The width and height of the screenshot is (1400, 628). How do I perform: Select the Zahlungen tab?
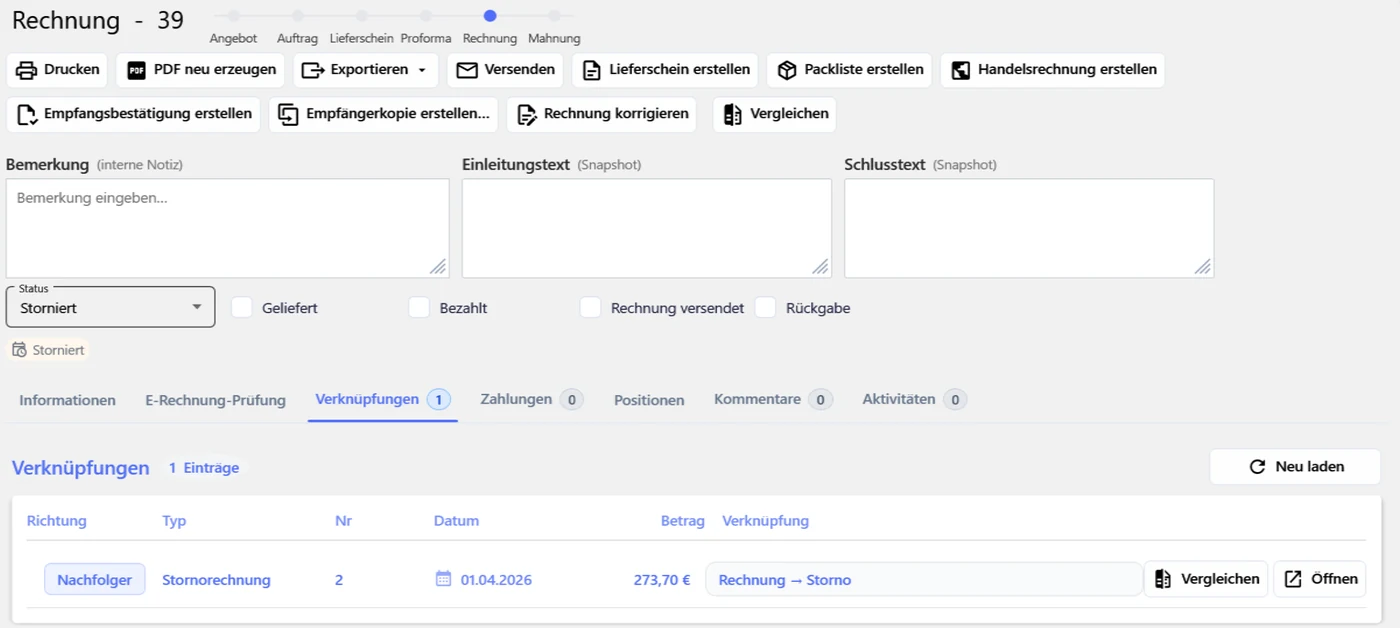point(532,400)
